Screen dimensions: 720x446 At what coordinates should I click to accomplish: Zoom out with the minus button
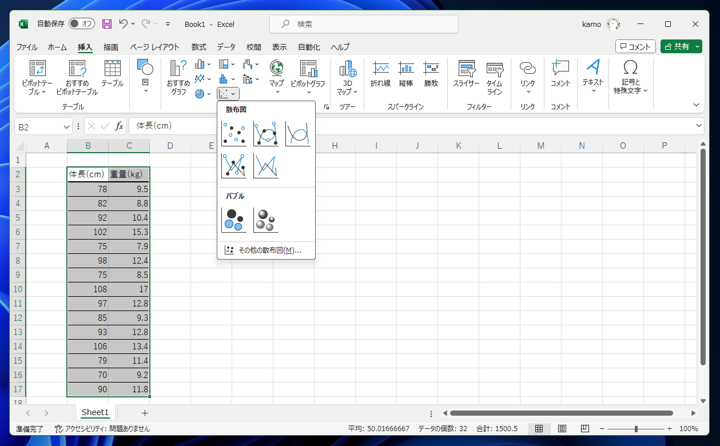point(602,429)
